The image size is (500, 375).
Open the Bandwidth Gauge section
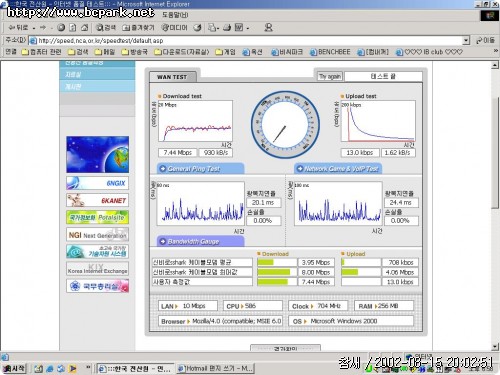(200, 241)
